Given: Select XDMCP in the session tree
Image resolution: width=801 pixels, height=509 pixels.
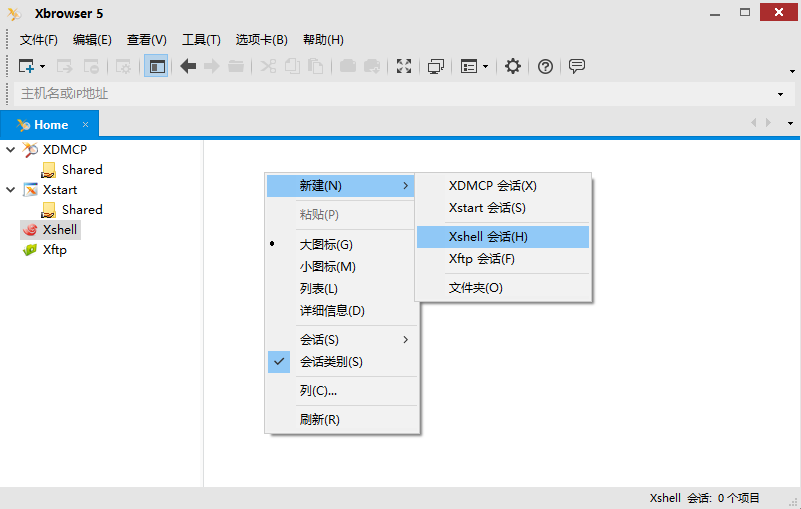Looking at the screenshot, I should pyautogui.click(x=64, y=150).
